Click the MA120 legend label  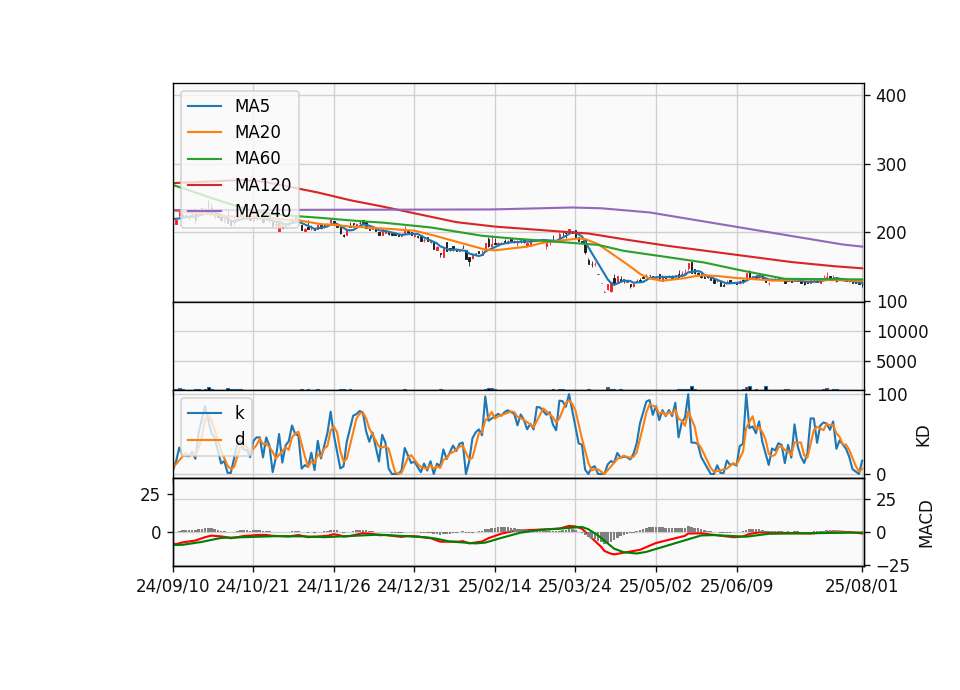point(263,184)
